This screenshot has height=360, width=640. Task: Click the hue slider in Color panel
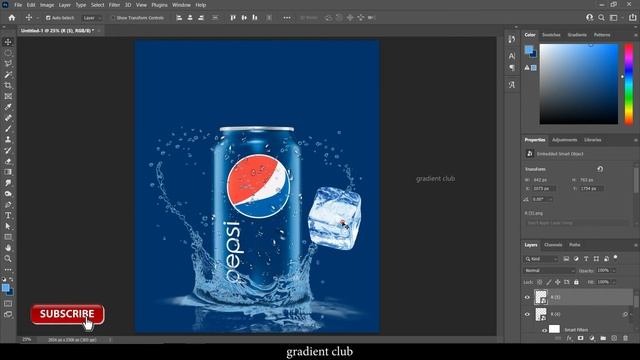coord(629,84)
